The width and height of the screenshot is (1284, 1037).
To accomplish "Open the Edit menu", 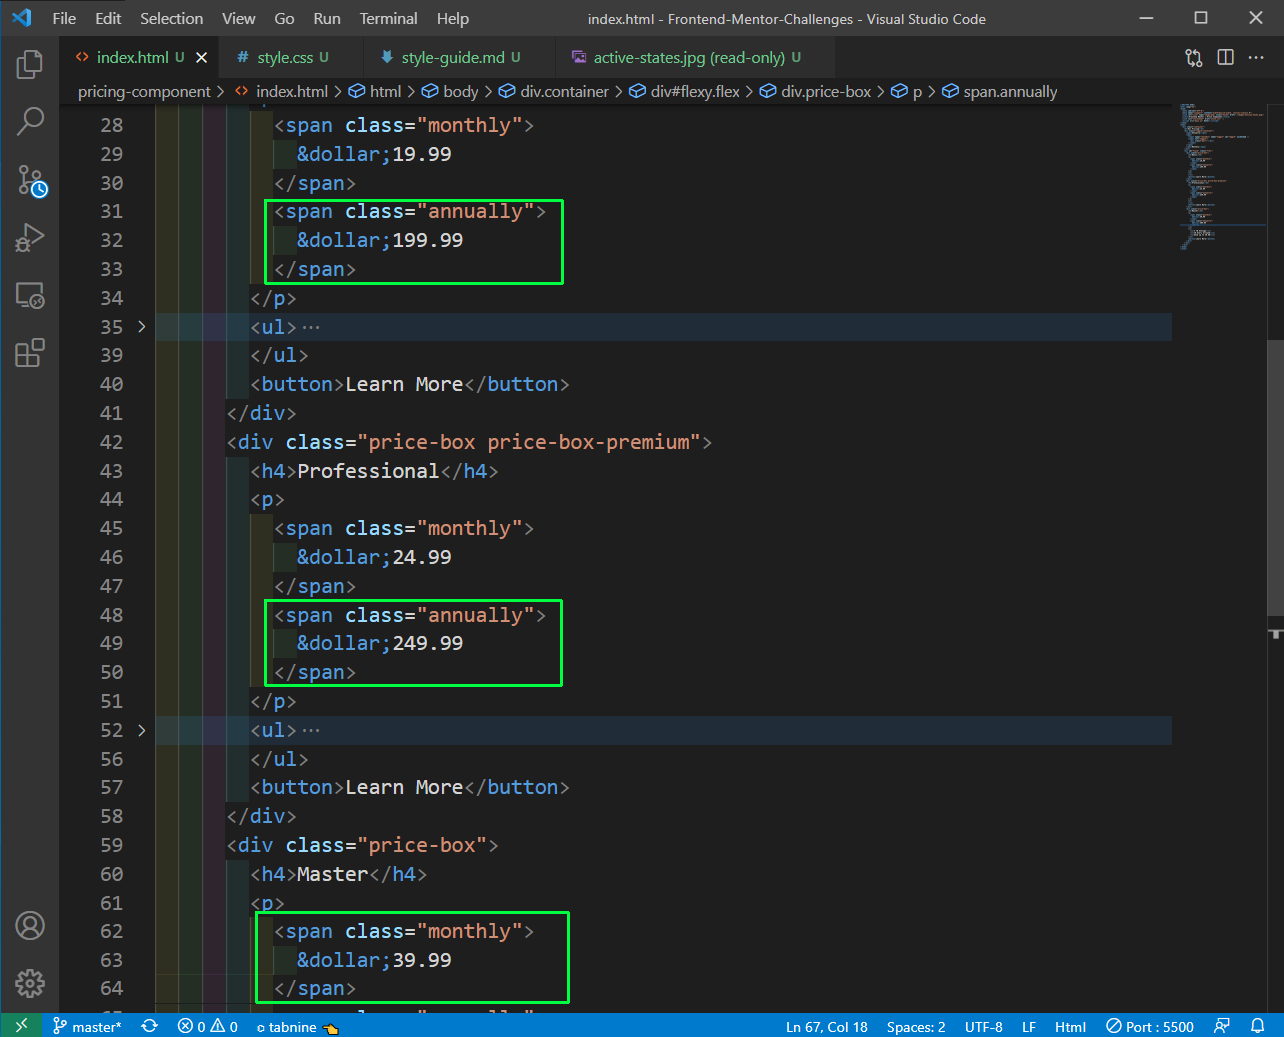I will pos(108,18).
